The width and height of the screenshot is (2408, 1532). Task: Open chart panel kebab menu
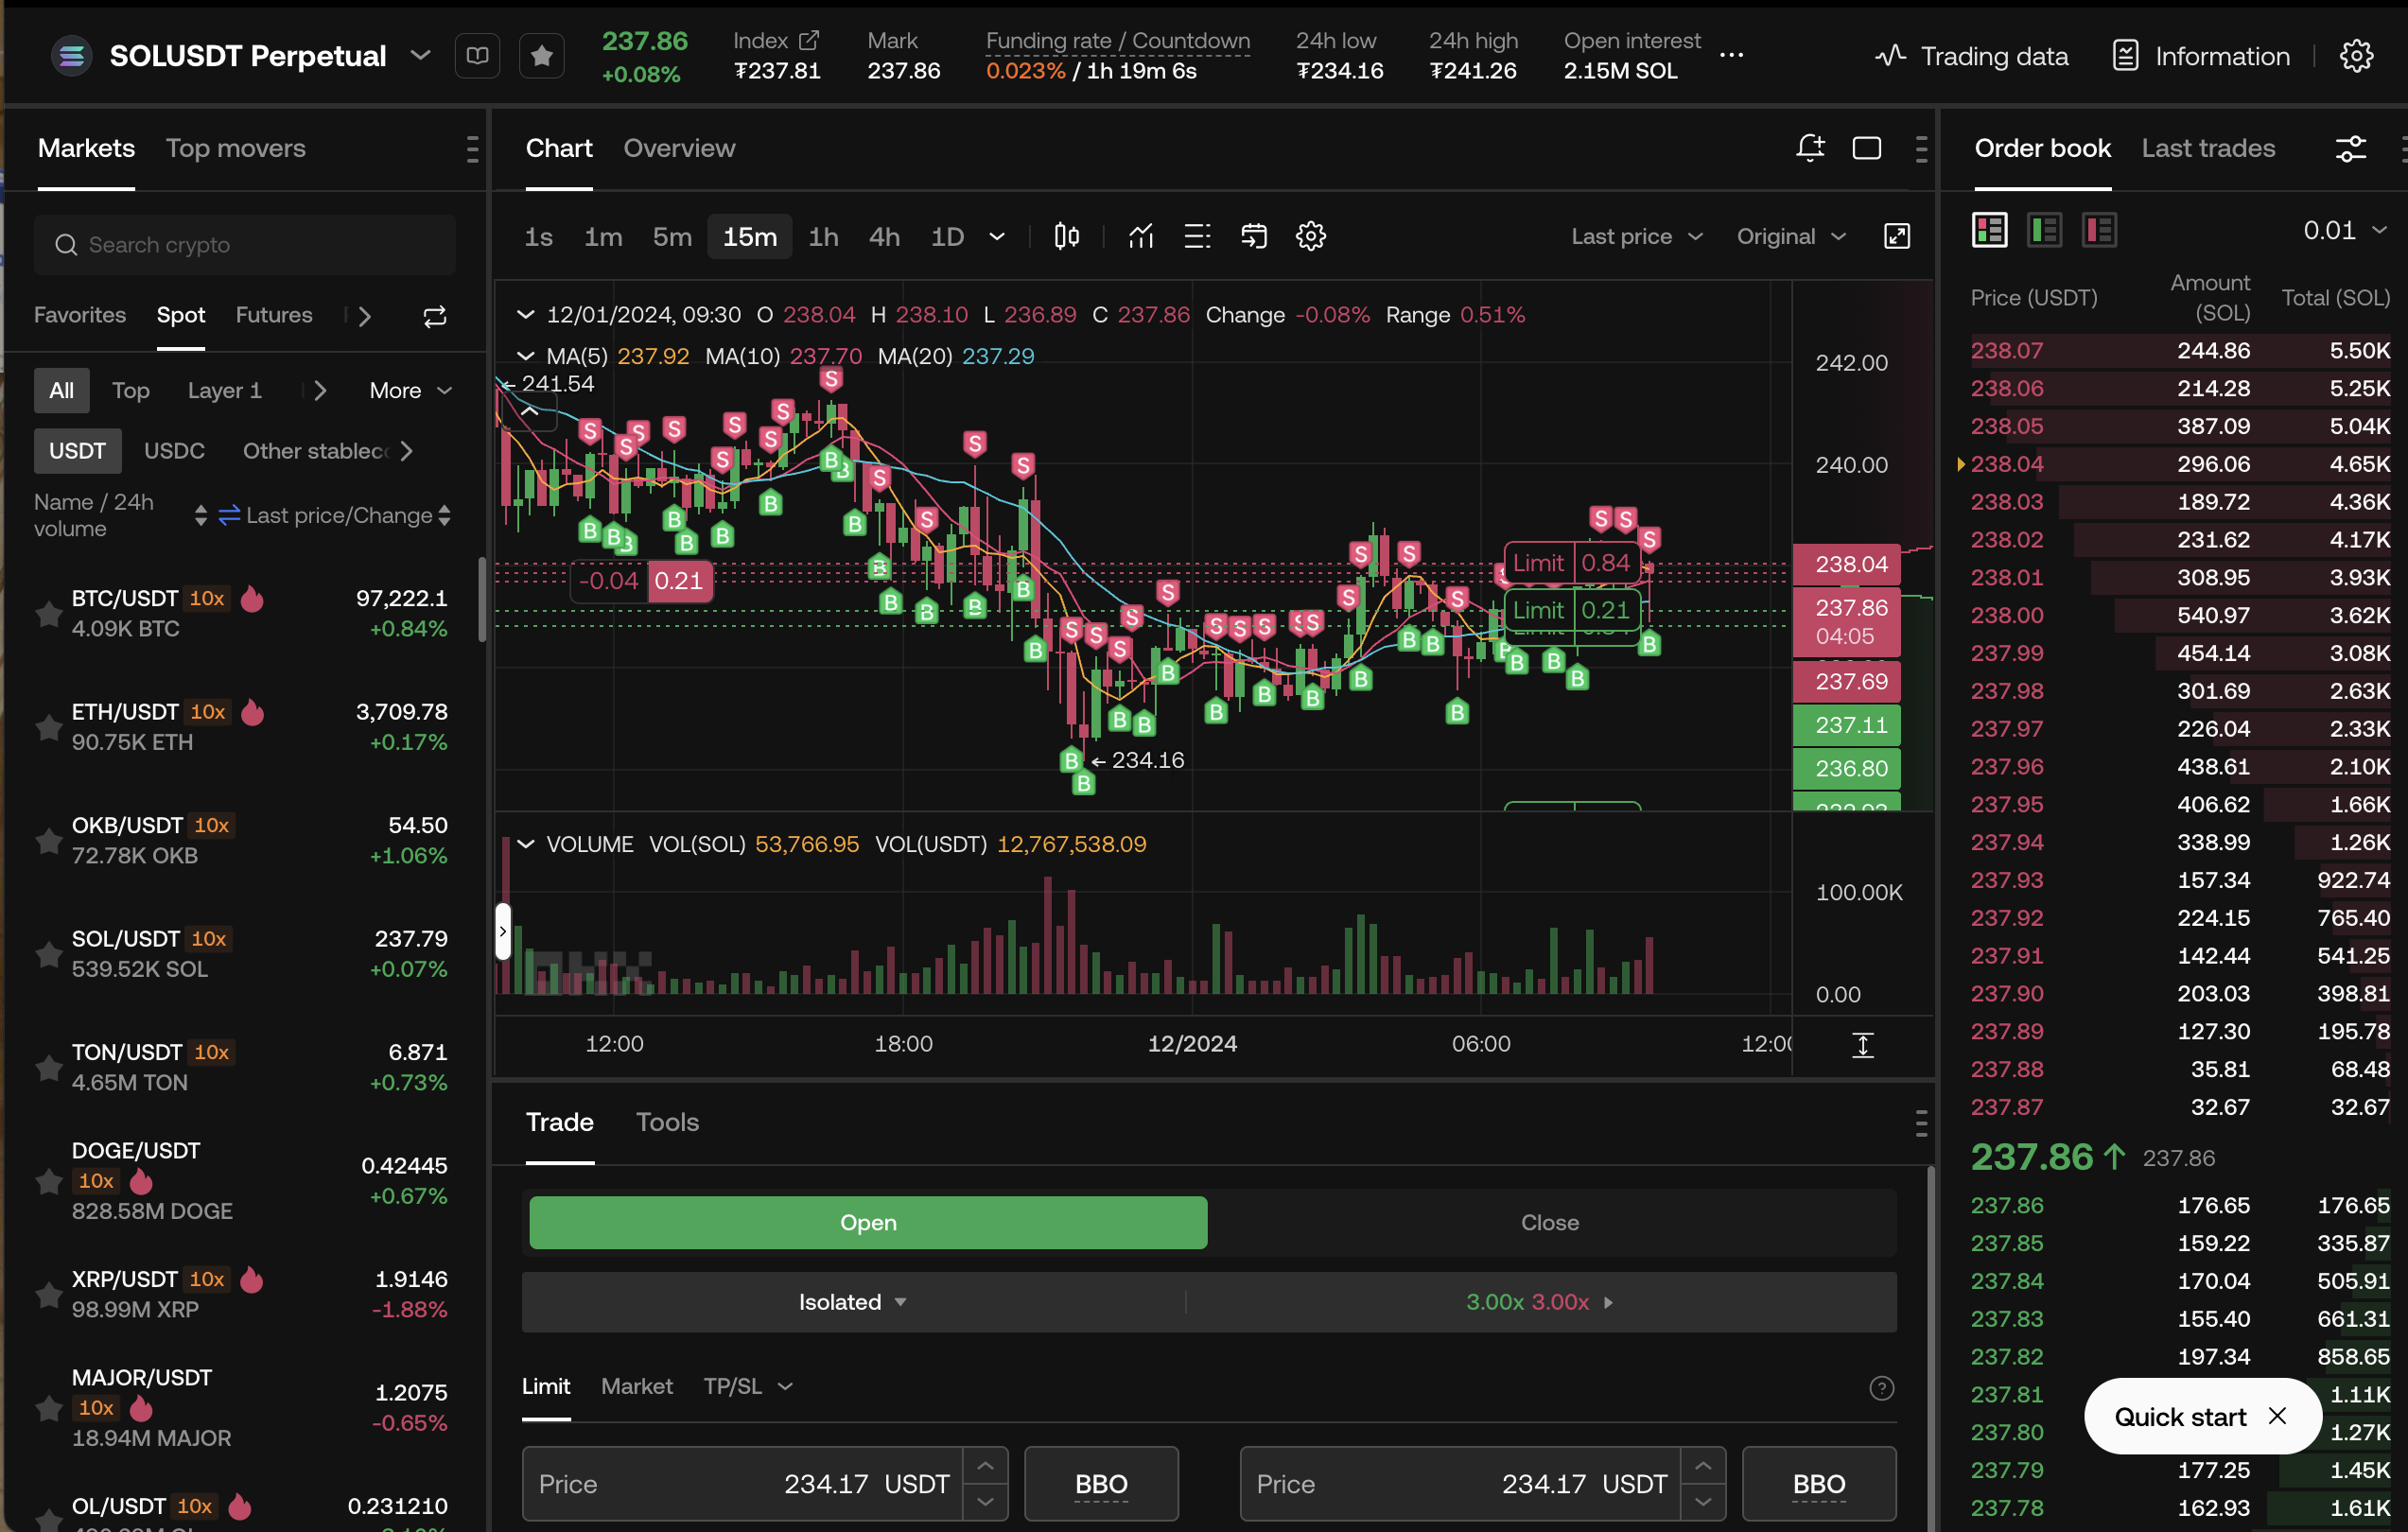[x=1921, y=149]
